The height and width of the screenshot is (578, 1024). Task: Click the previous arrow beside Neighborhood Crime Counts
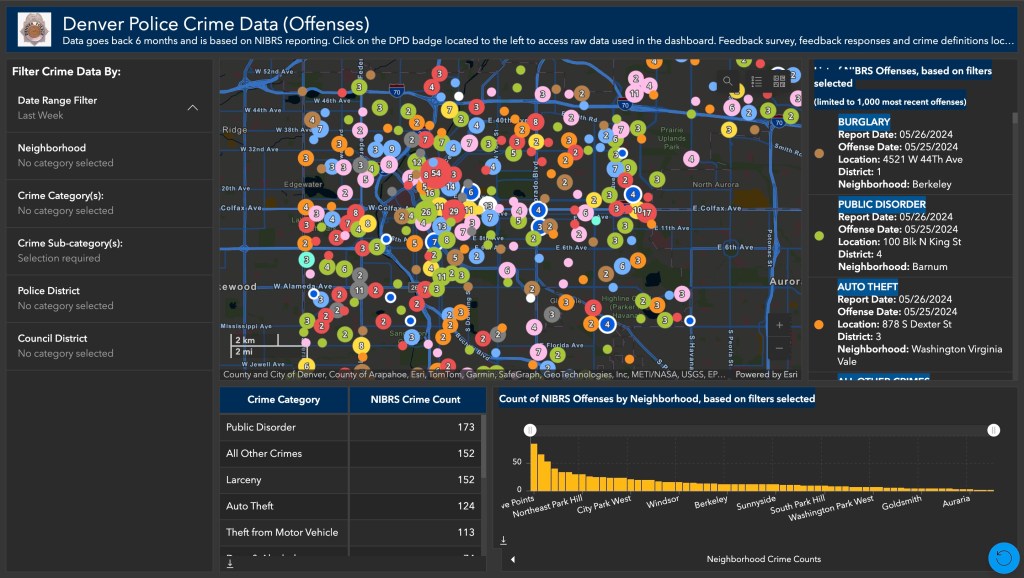tap(513, 559)
